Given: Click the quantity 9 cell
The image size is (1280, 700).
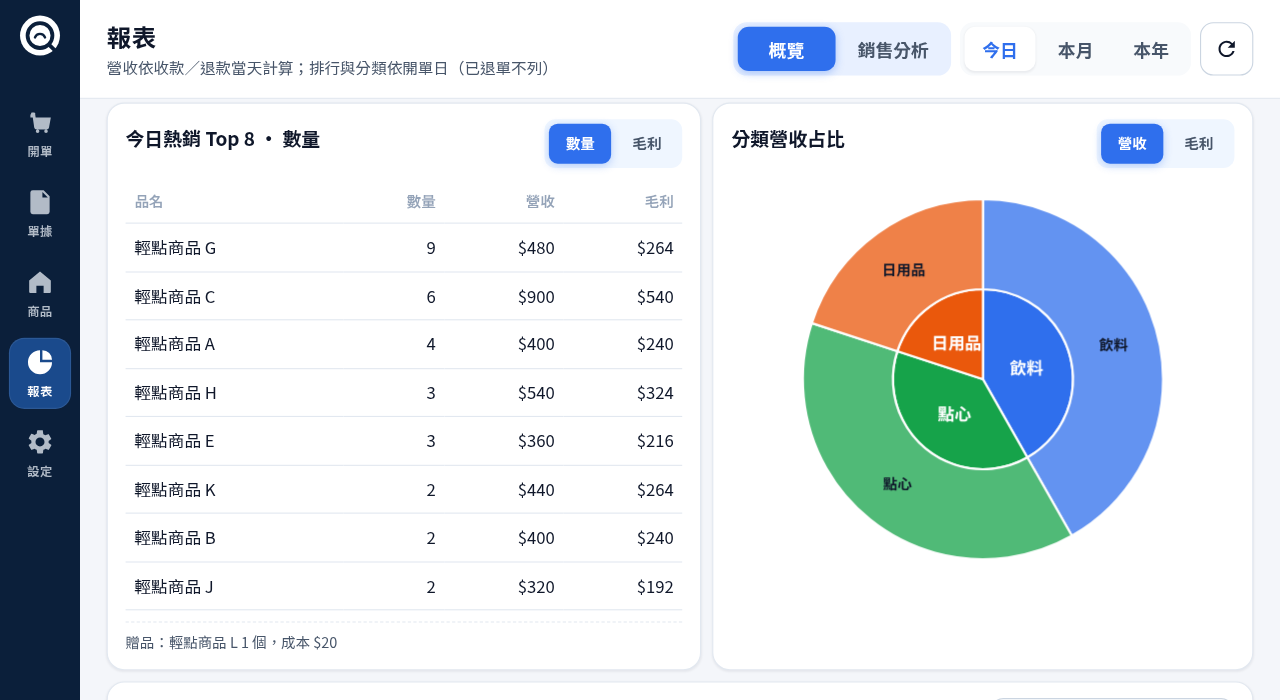Looking at the screenshot, I should coord(431,248).
